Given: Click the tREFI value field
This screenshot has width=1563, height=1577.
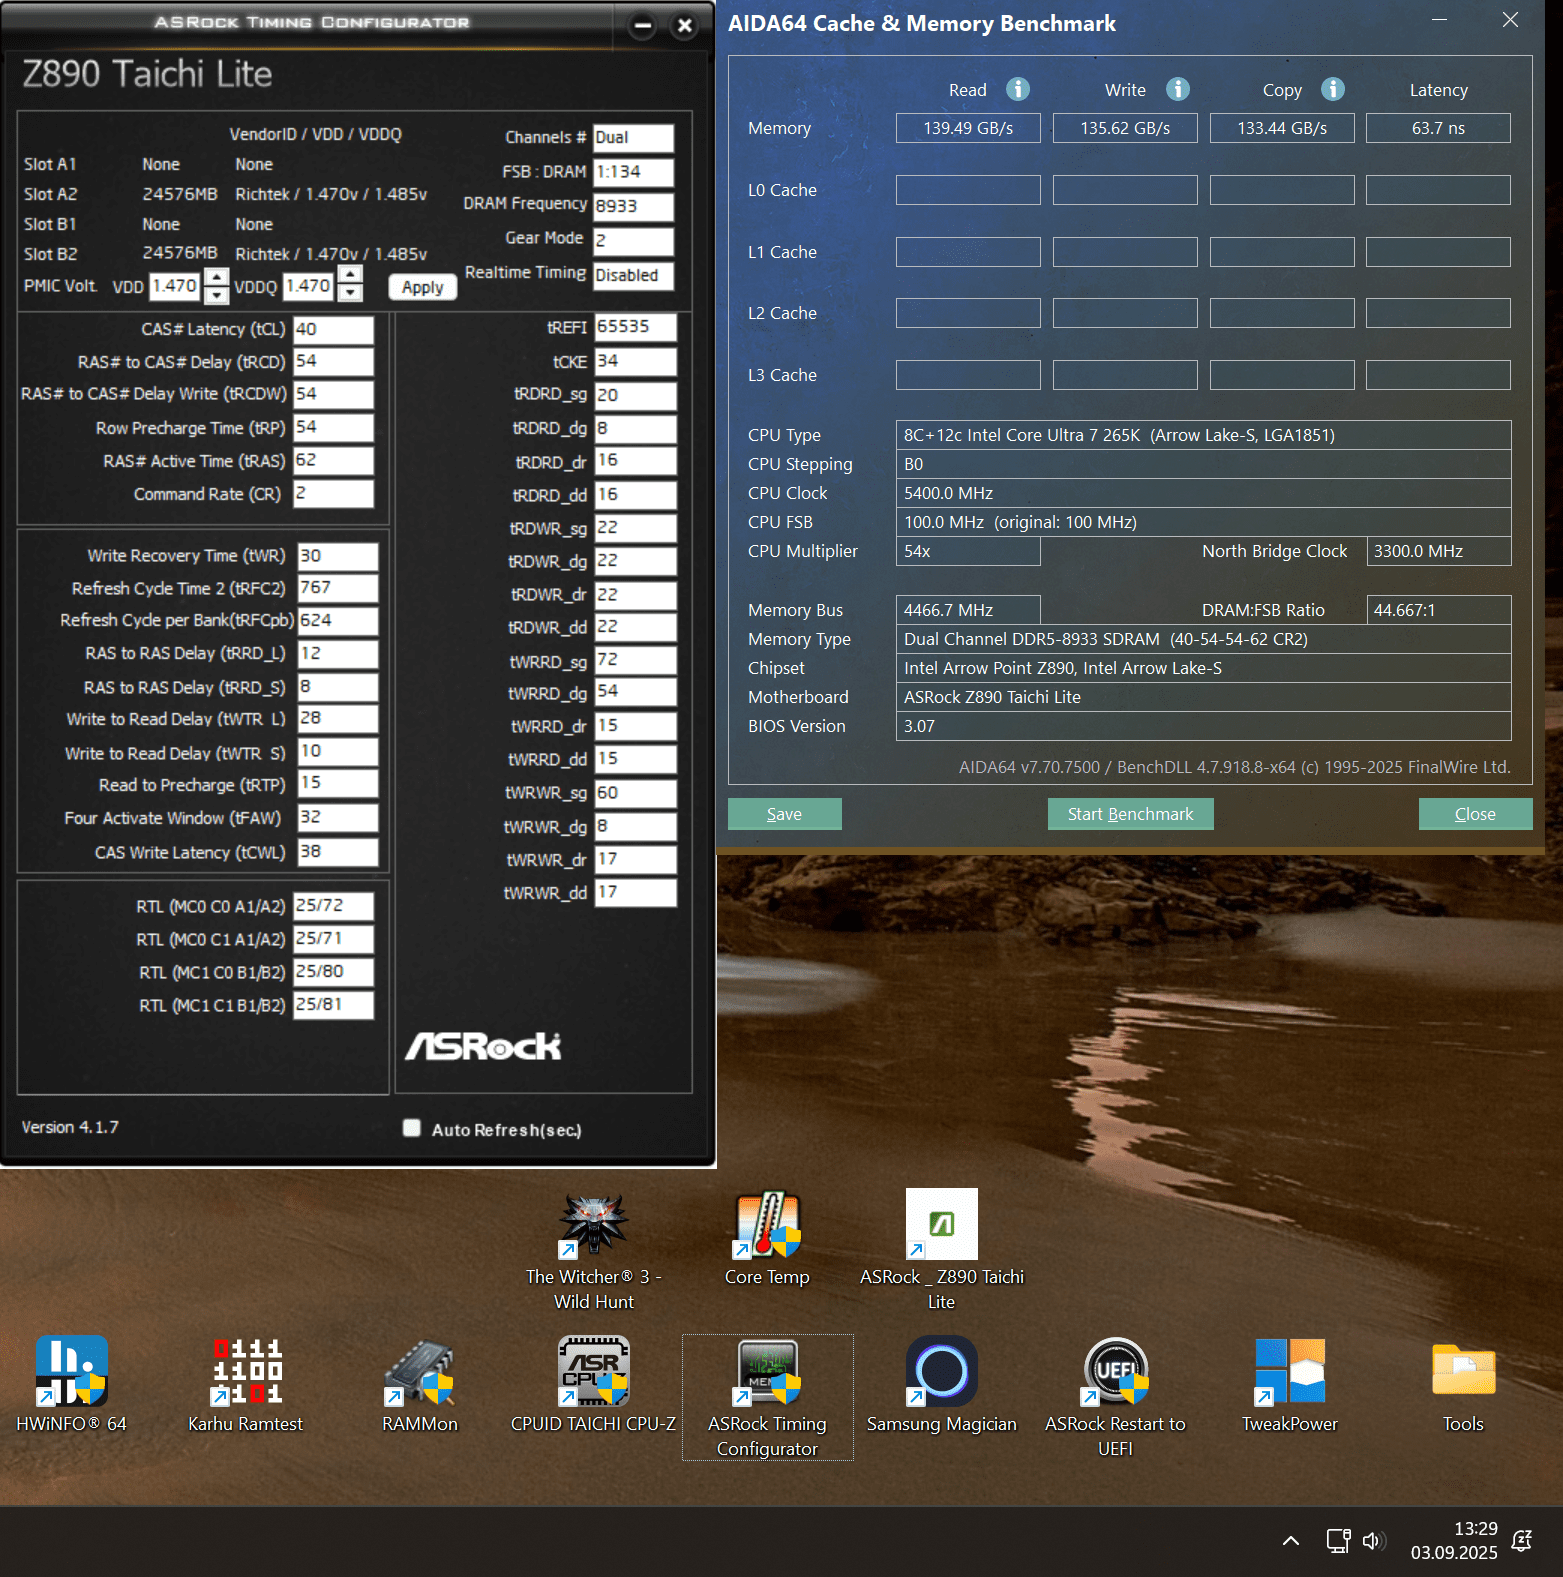Looking at the screenshot, I should pyautogui.click(x=636, y=327).
